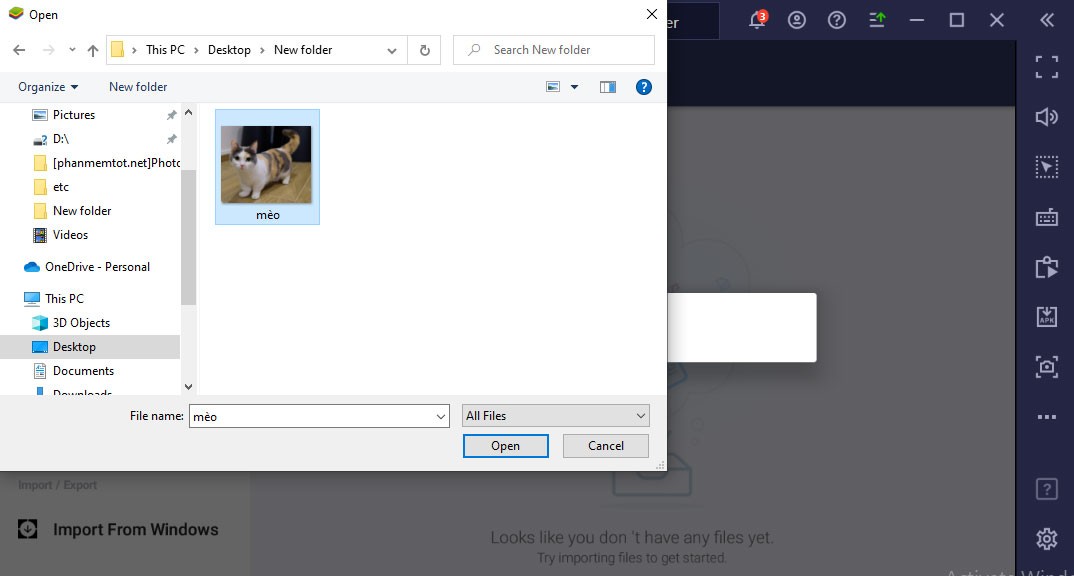The height and width of the screenshot is (576, 1074).
Task: Open the Organize menu
Action: (47, 87)
